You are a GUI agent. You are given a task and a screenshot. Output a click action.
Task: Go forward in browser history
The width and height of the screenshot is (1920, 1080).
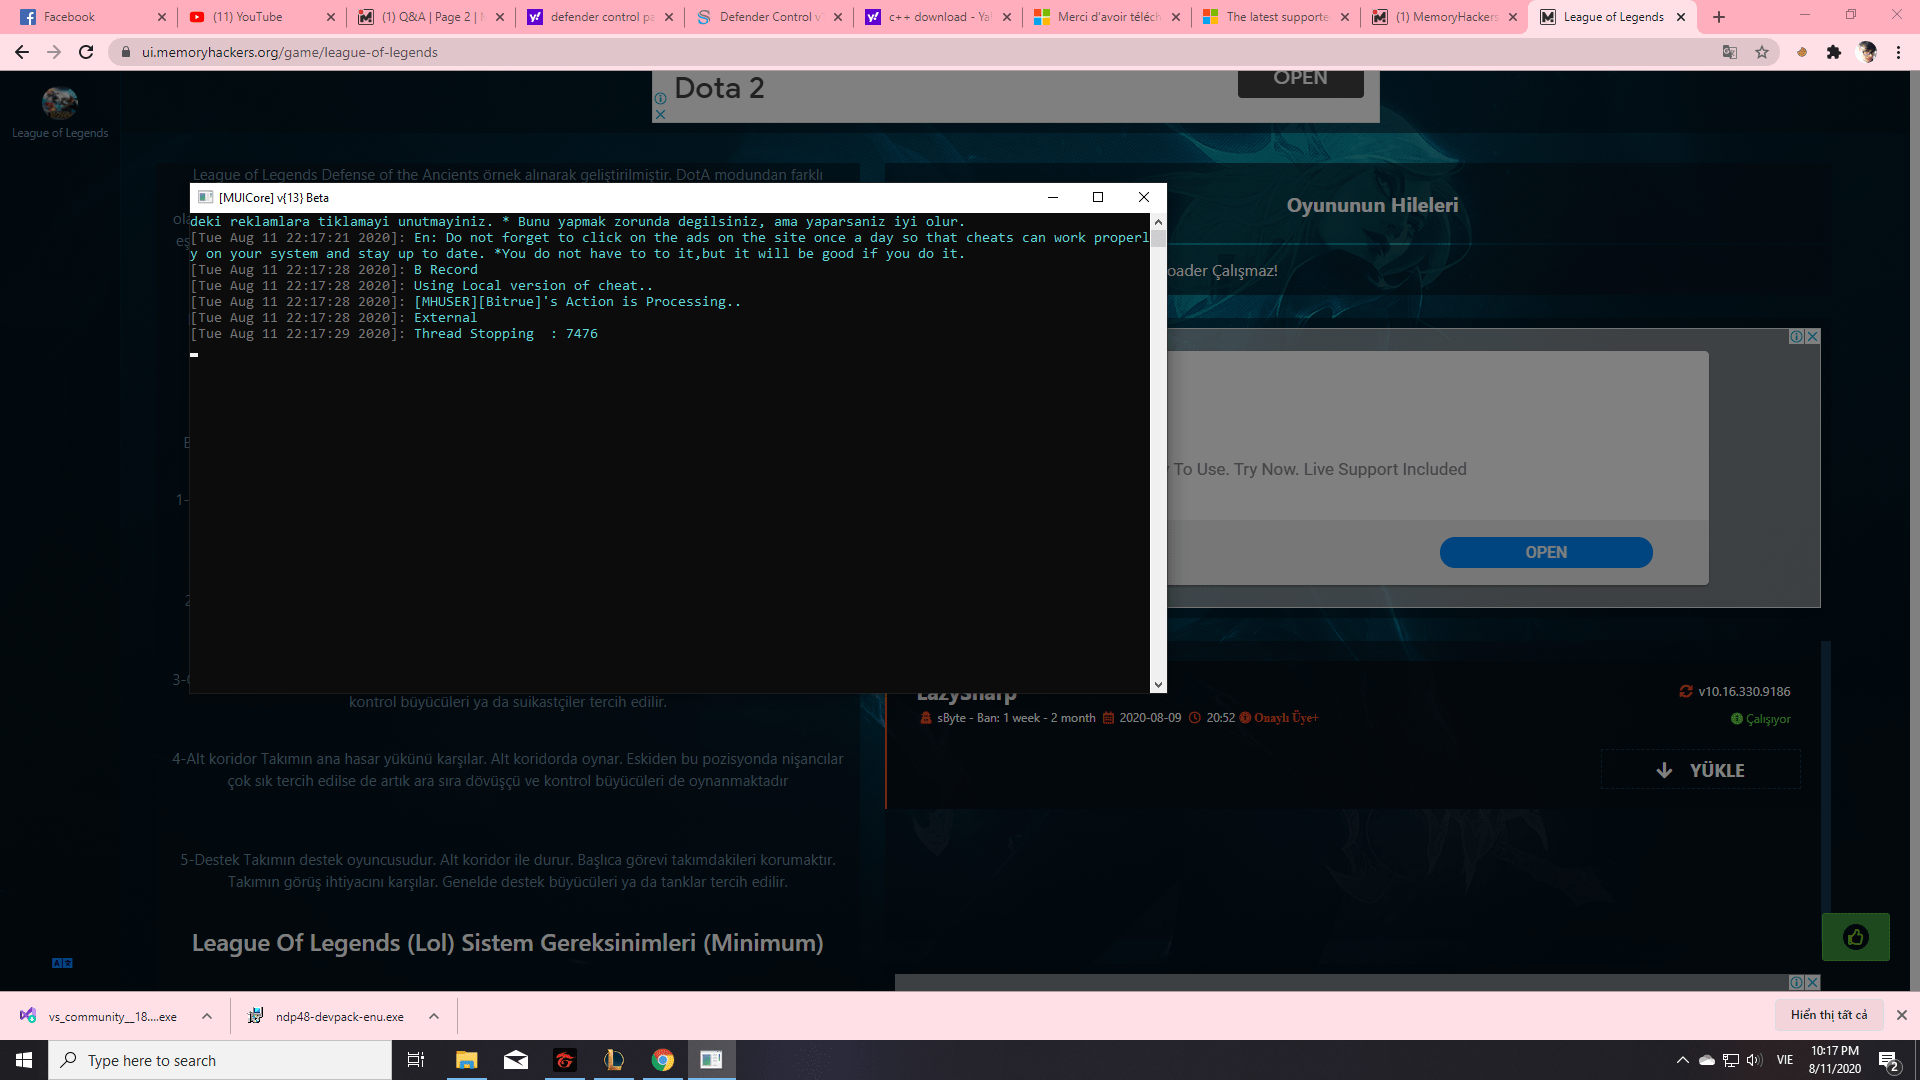click(x=54, y=52)
